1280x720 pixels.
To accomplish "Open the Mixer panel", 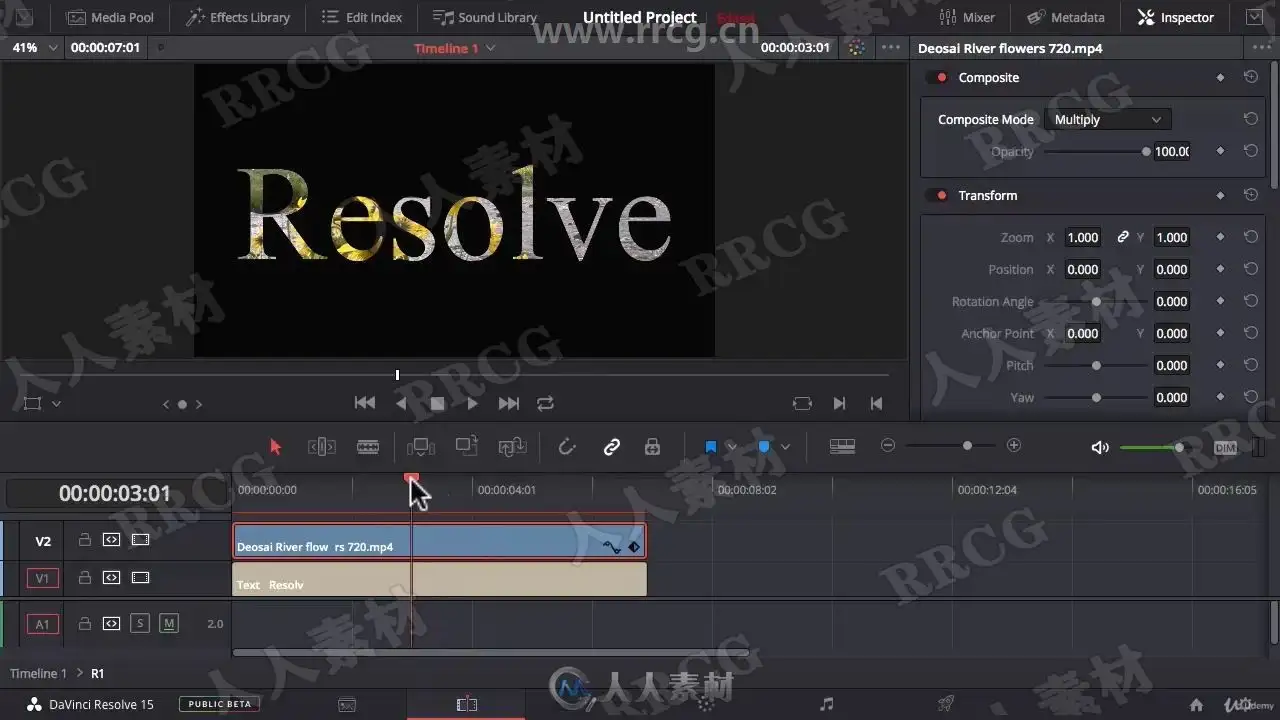I will 967,17.
